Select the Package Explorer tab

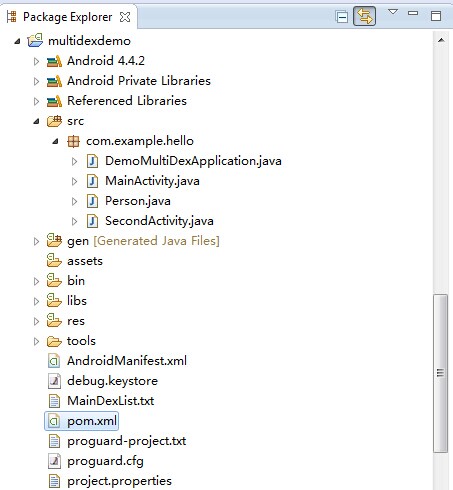point(68,17)
